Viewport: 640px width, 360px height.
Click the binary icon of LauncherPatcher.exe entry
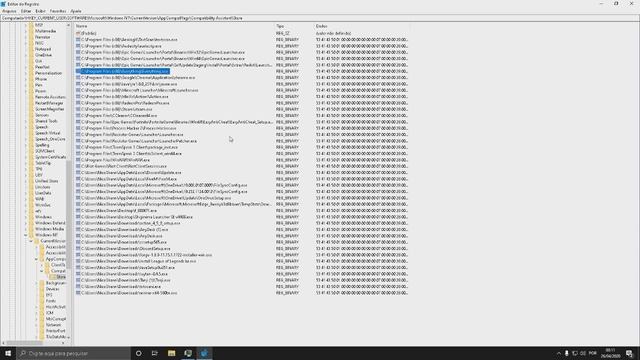tap(78, 141)
